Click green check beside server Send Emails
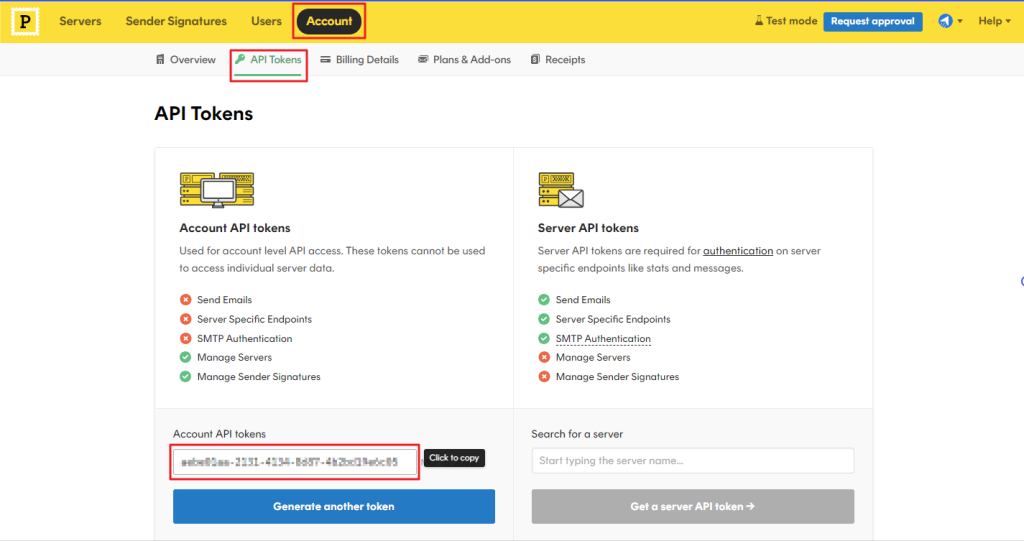1024x541 pixels. (x=544, y=300)
